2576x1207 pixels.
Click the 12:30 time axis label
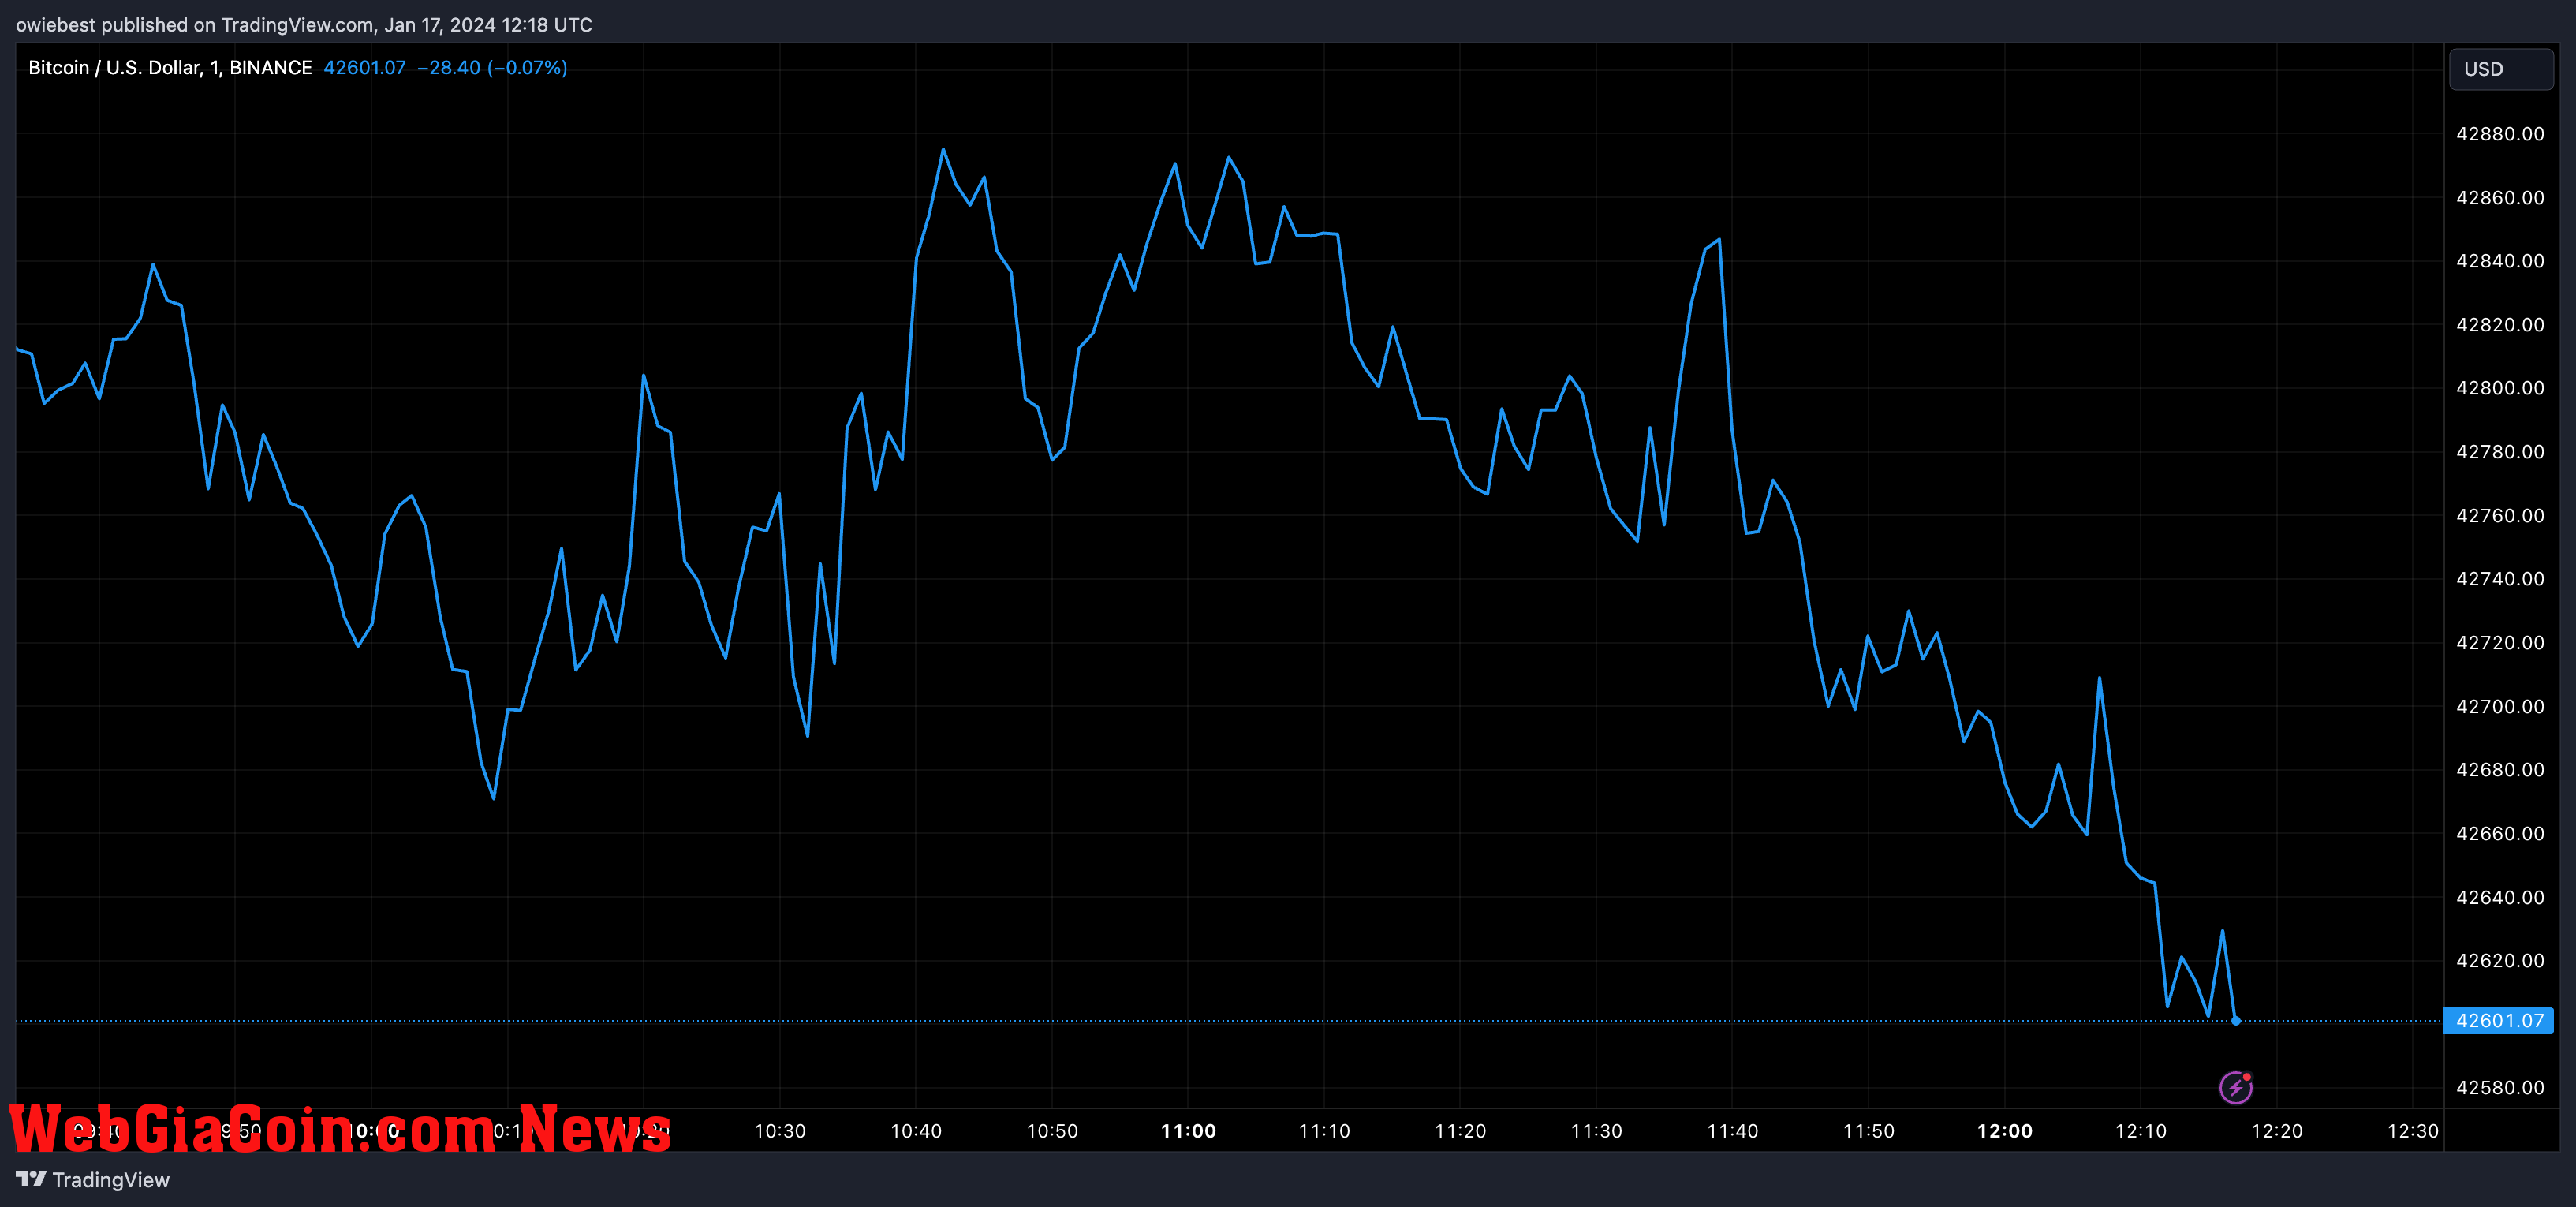pos(2412,1131)
